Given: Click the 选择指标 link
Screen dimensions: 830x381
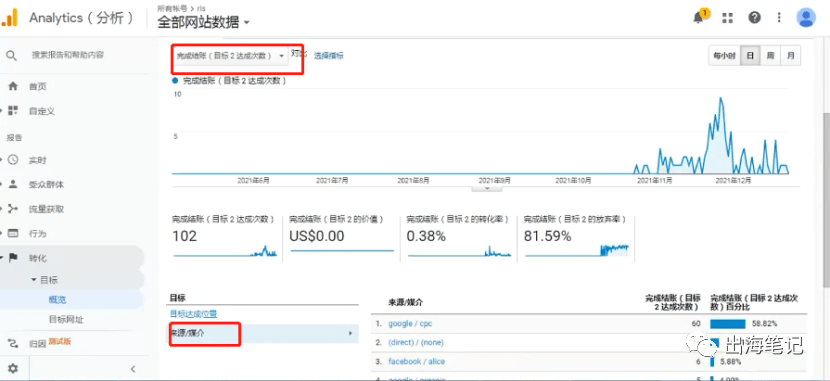Looking at the screenshot, I should pyautogui.click(x=329, y=56).
